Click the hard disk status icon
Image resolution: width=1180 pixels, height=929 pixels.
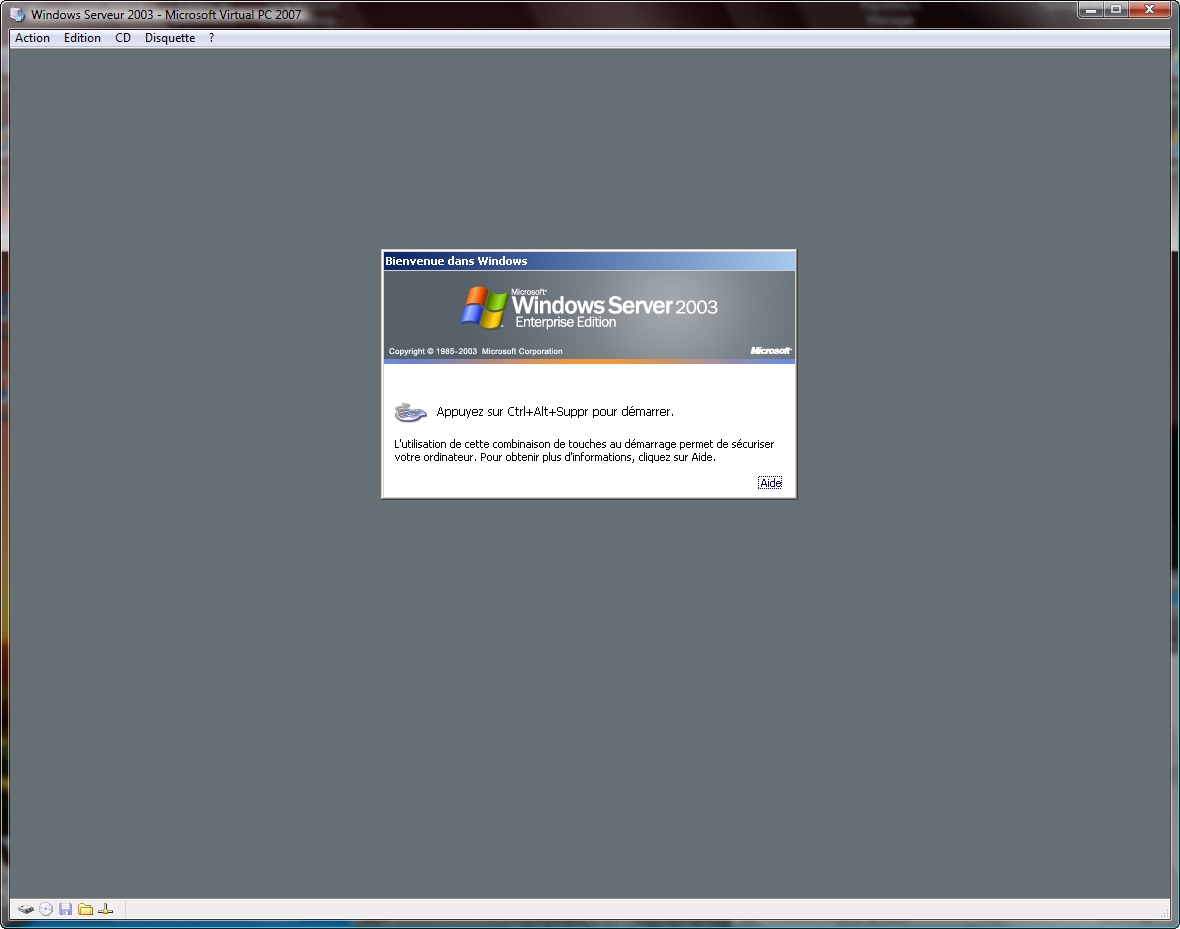click(26, 909)
